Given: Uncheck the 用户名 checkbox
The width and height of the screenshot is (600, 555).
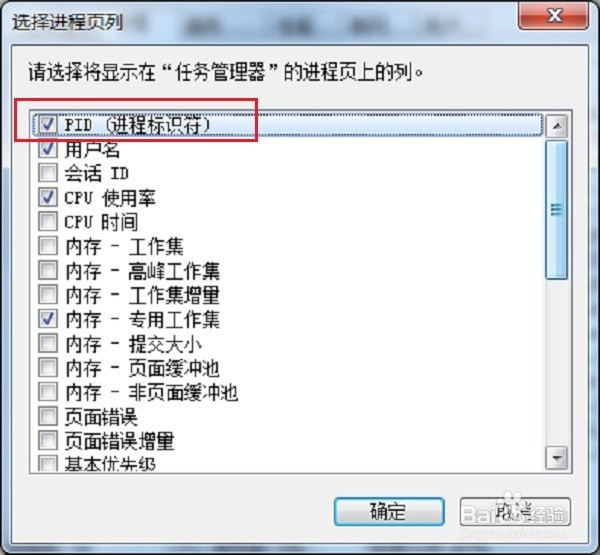Looking at the screenshot, I should pyautogui.click(x=48, y=149).
